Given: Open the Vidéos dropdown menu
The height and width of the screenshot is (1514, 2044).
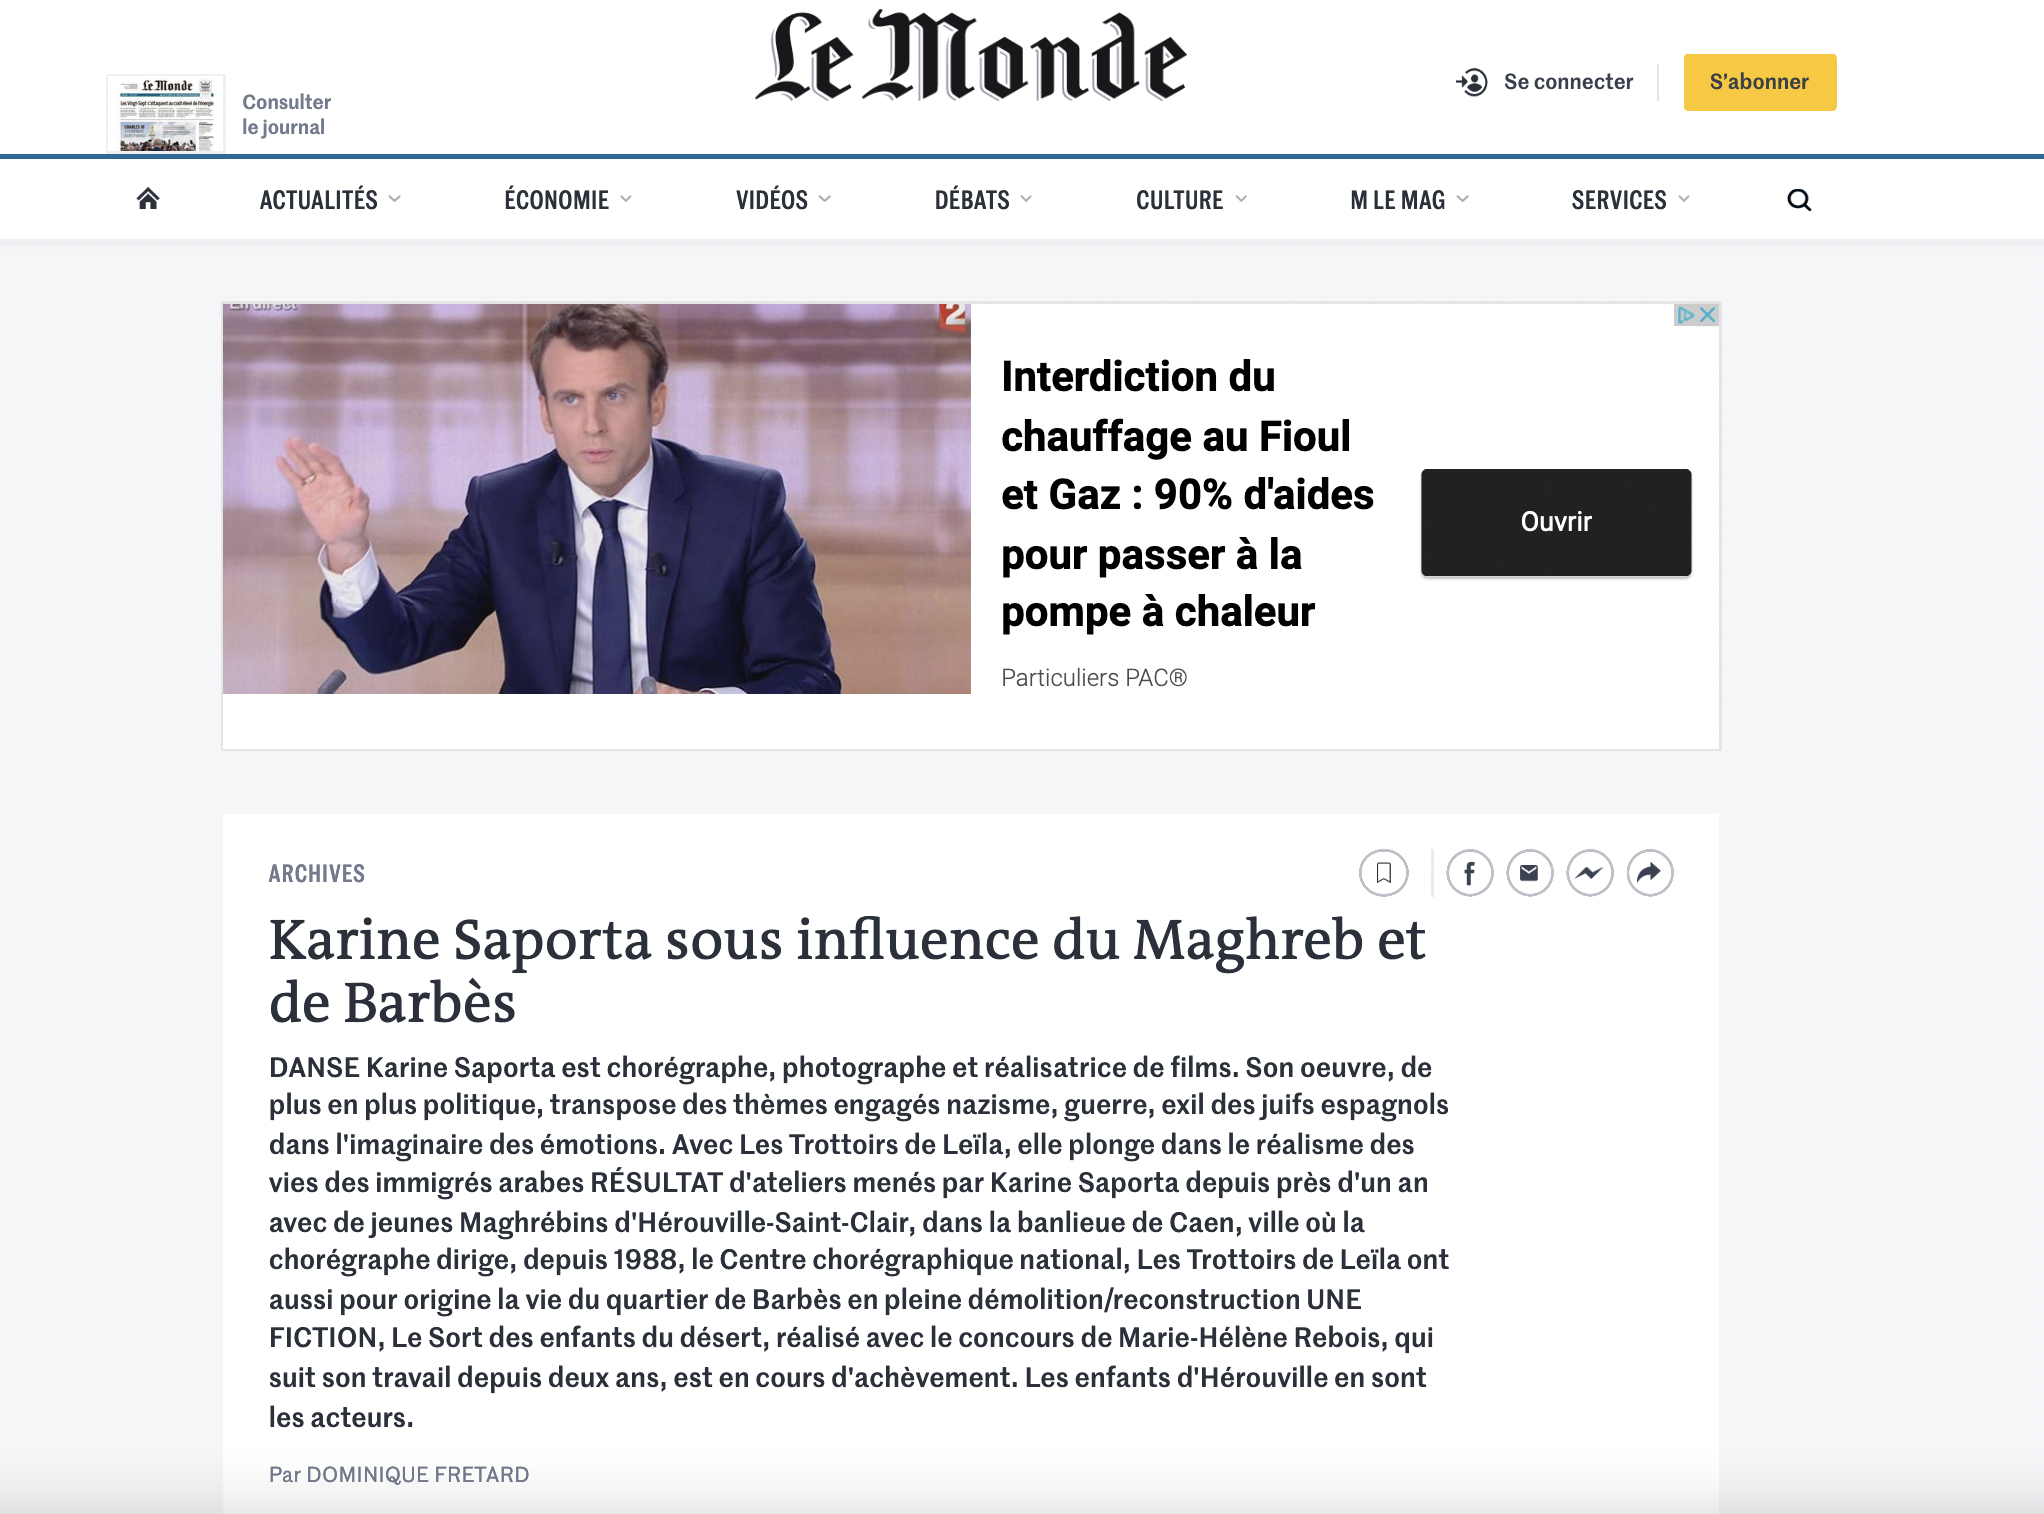Looking at the screenshot, I should pos(783,200).
